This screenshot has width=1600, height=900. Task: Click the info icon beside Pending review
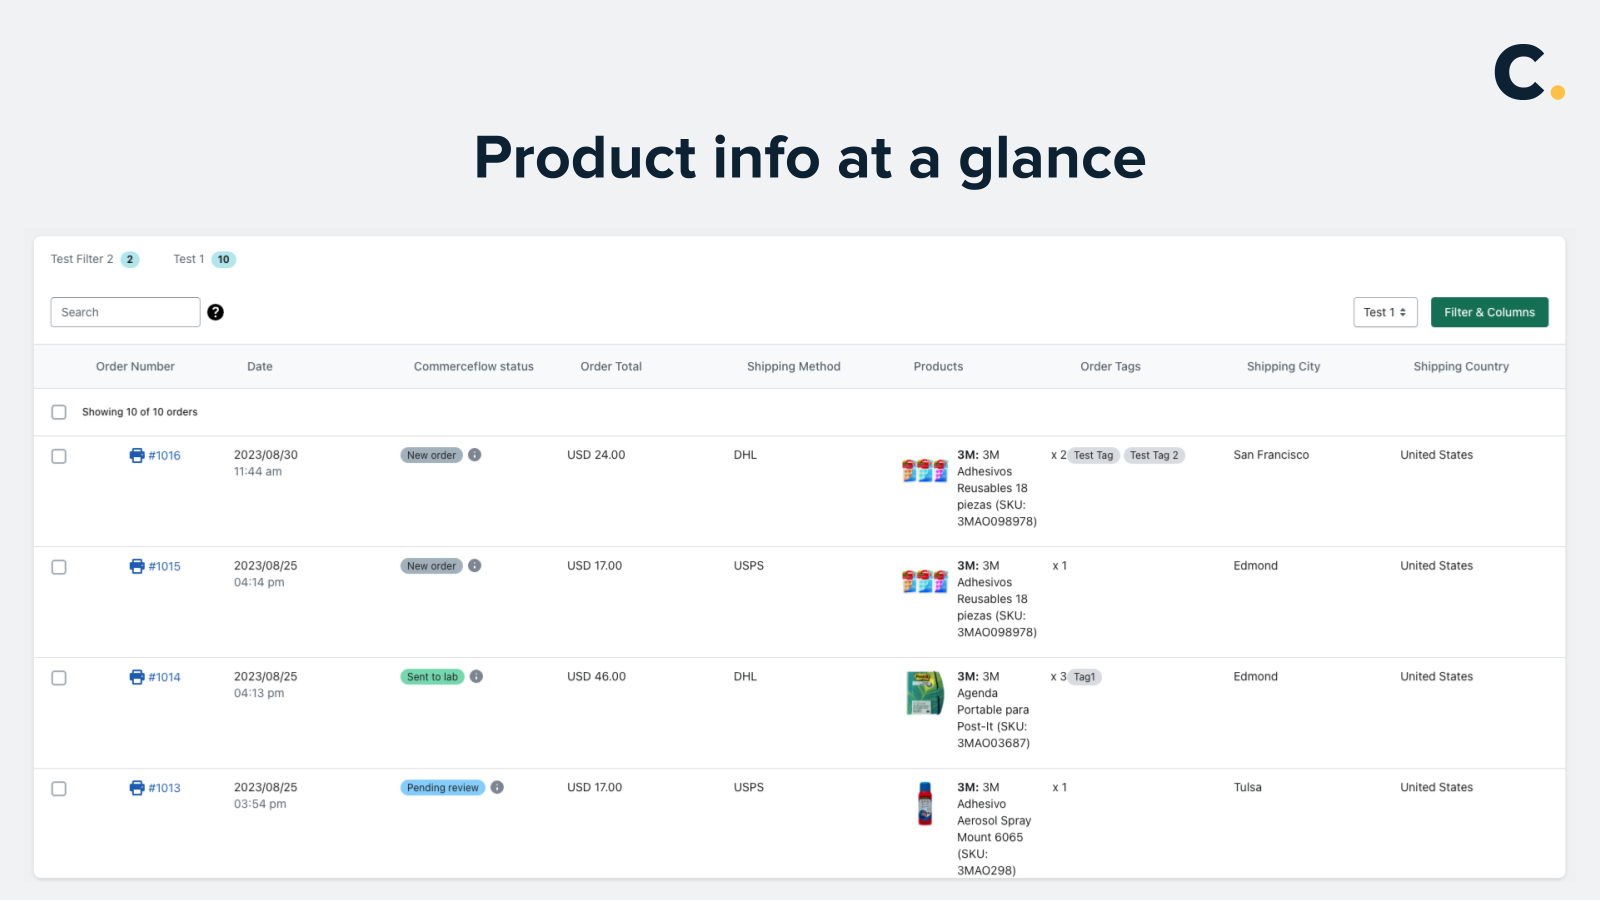point(497,788)
